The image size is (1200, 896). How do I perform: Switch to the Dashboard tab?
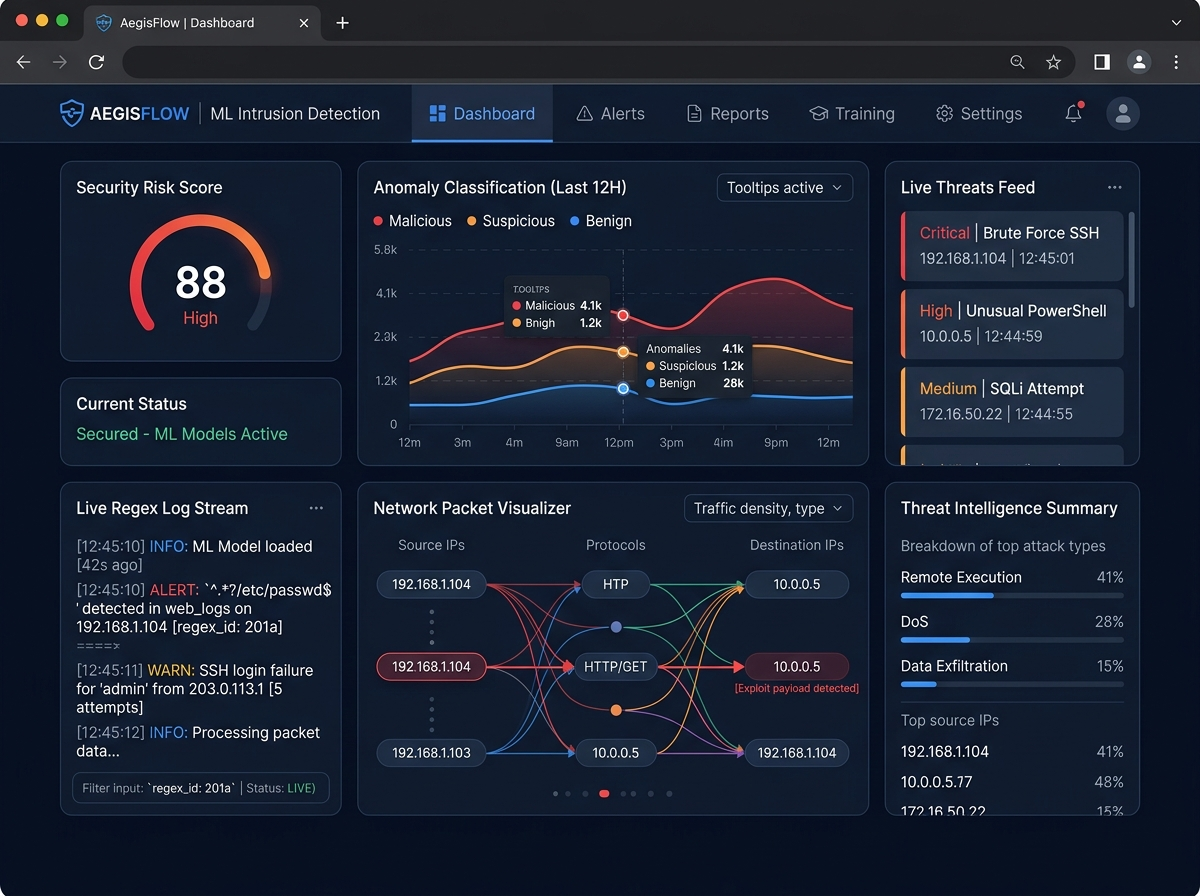coord(482,113)
